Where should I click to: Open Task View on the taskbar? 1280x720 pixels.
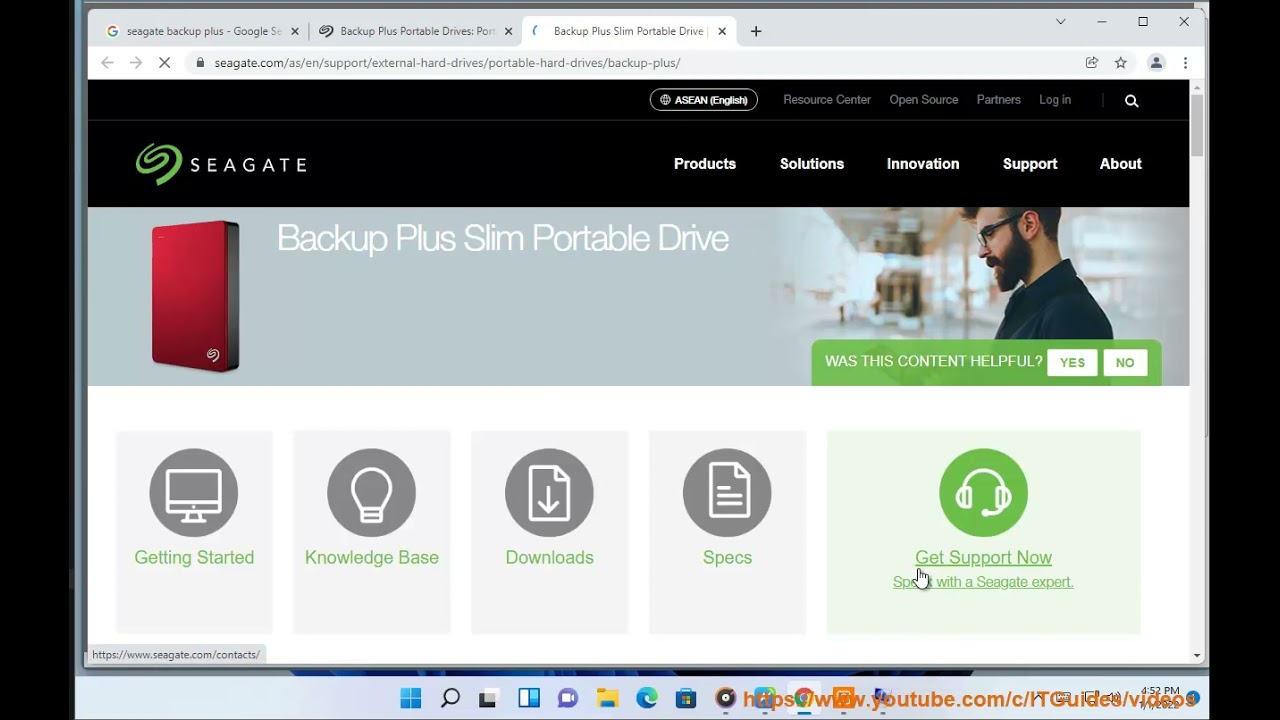tap(489, 698)
